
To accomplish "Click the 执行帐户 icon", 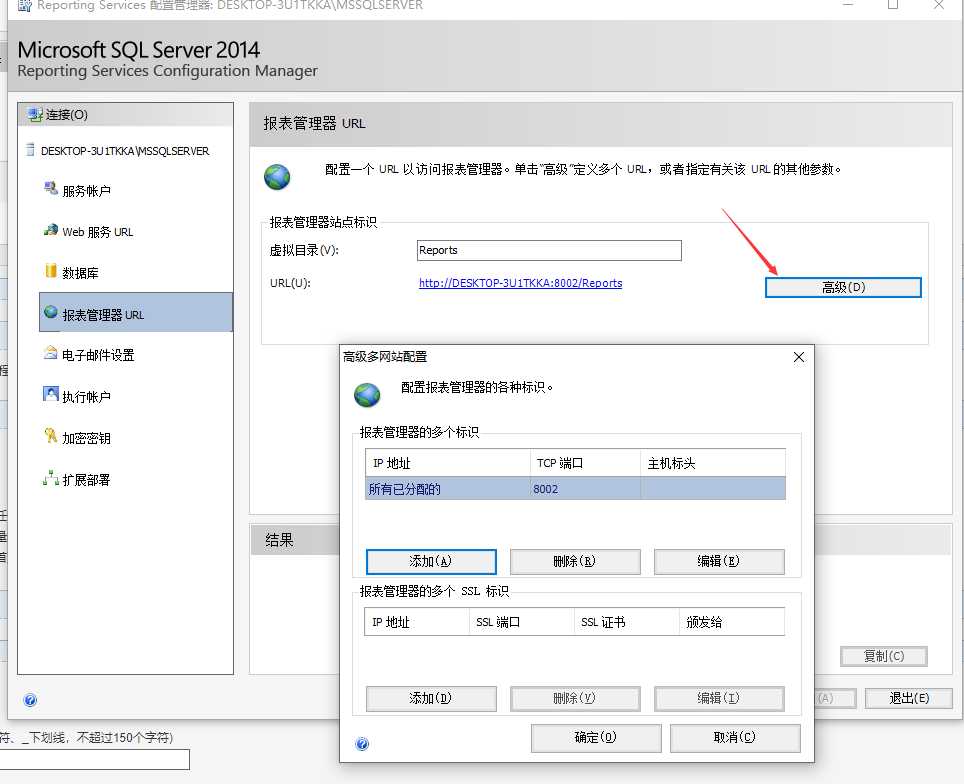I will 50,394.
